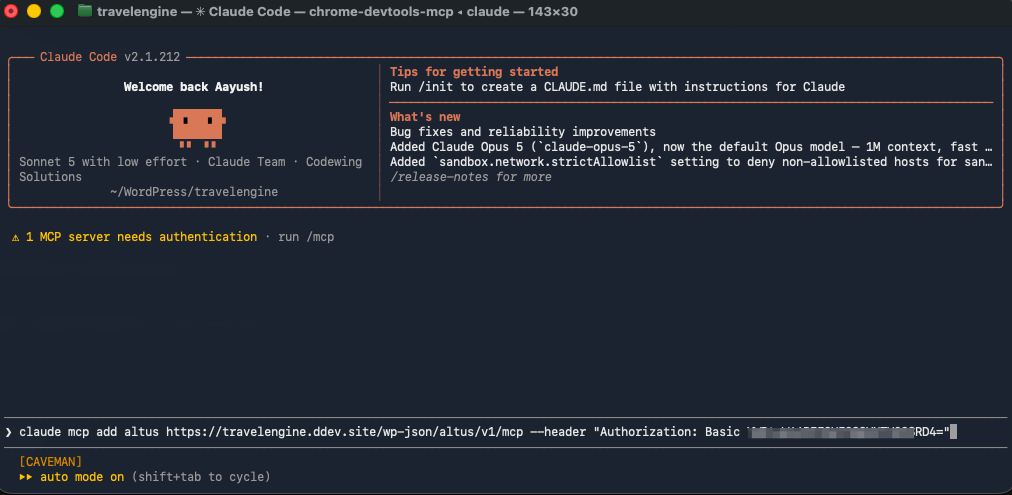
Task: Click the yellow minimize window button
Action: click(x=34, y=11)
